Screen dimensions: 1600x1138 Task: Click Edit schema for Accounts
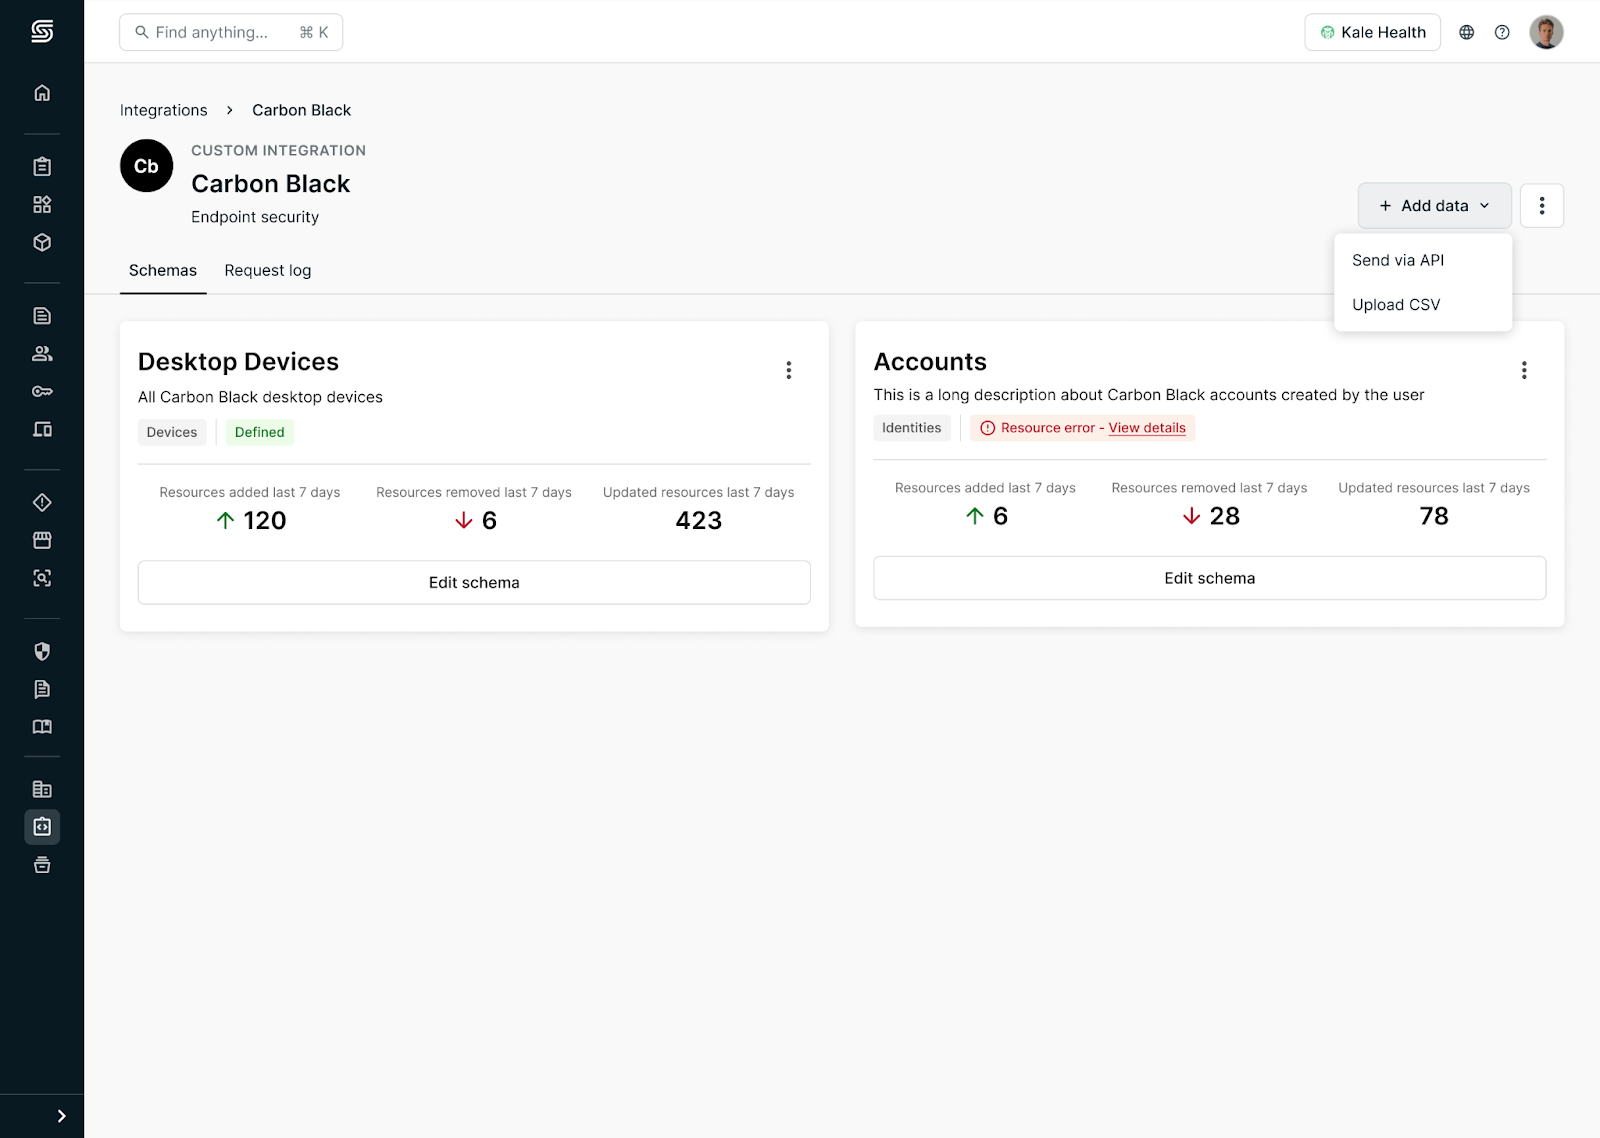pyautogui.click(x=1210, y=578)
